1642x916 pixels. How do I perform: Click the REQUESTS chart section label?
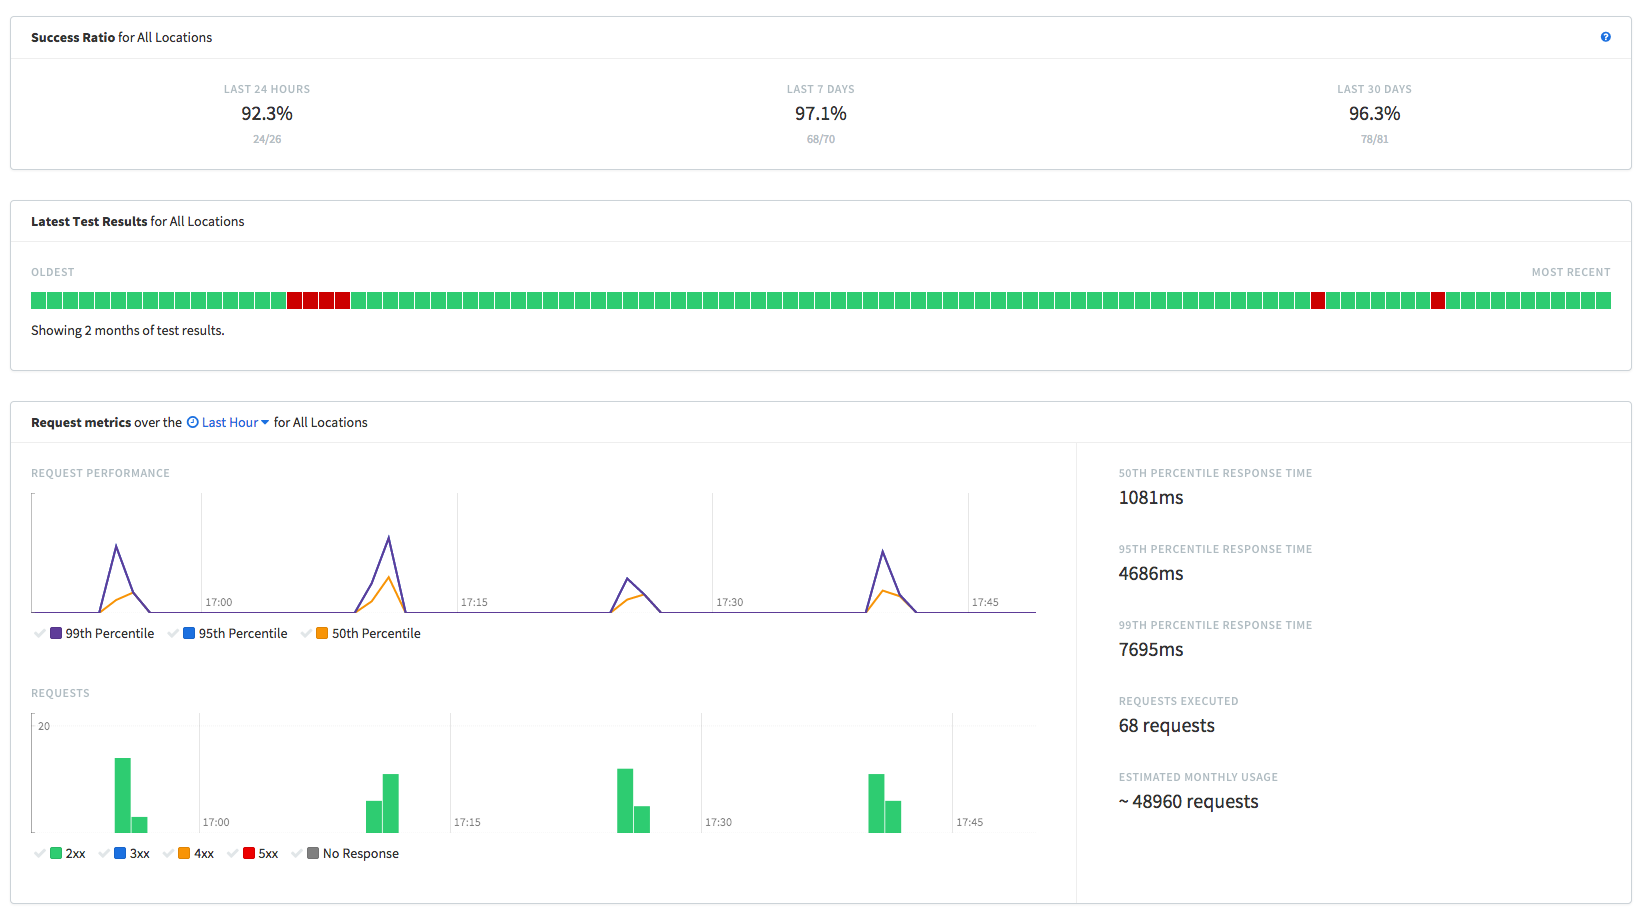tap(60, 693)
